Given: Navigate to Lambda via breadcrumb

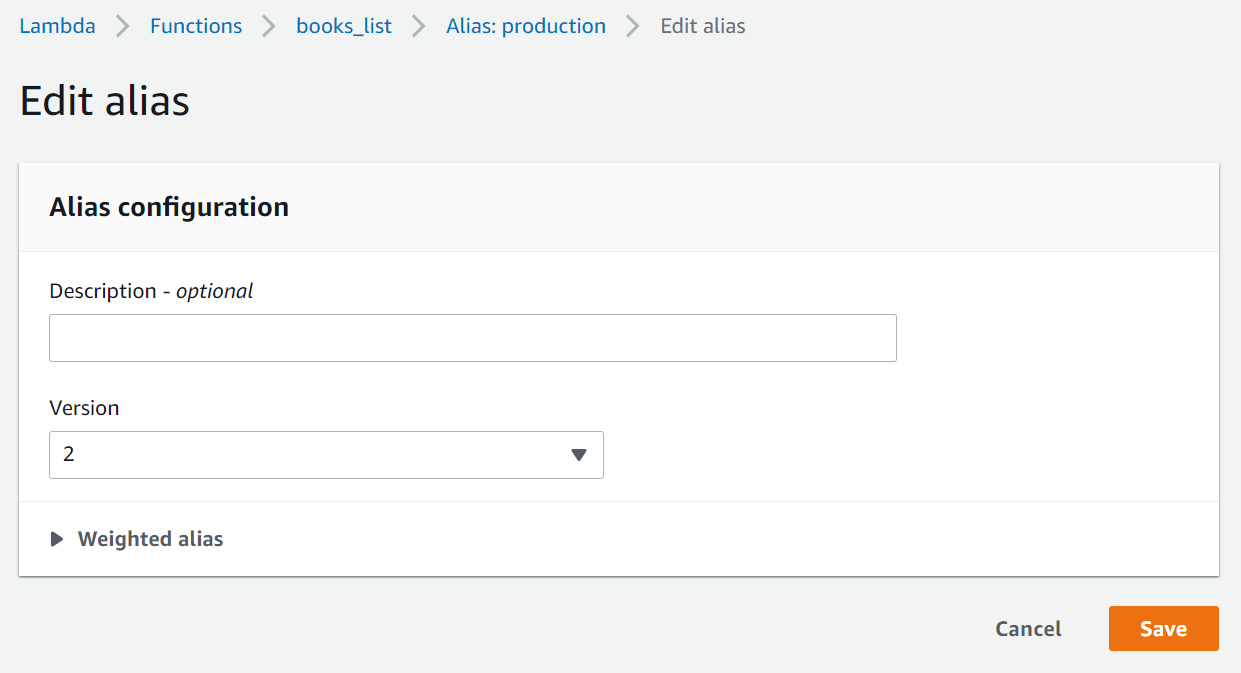Looking at the screenshot, I should point(57,26).
